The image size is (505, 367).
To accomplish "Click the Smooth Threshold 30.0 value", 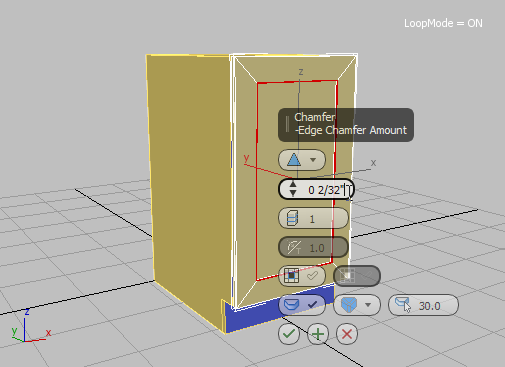I will coord(430,306).
